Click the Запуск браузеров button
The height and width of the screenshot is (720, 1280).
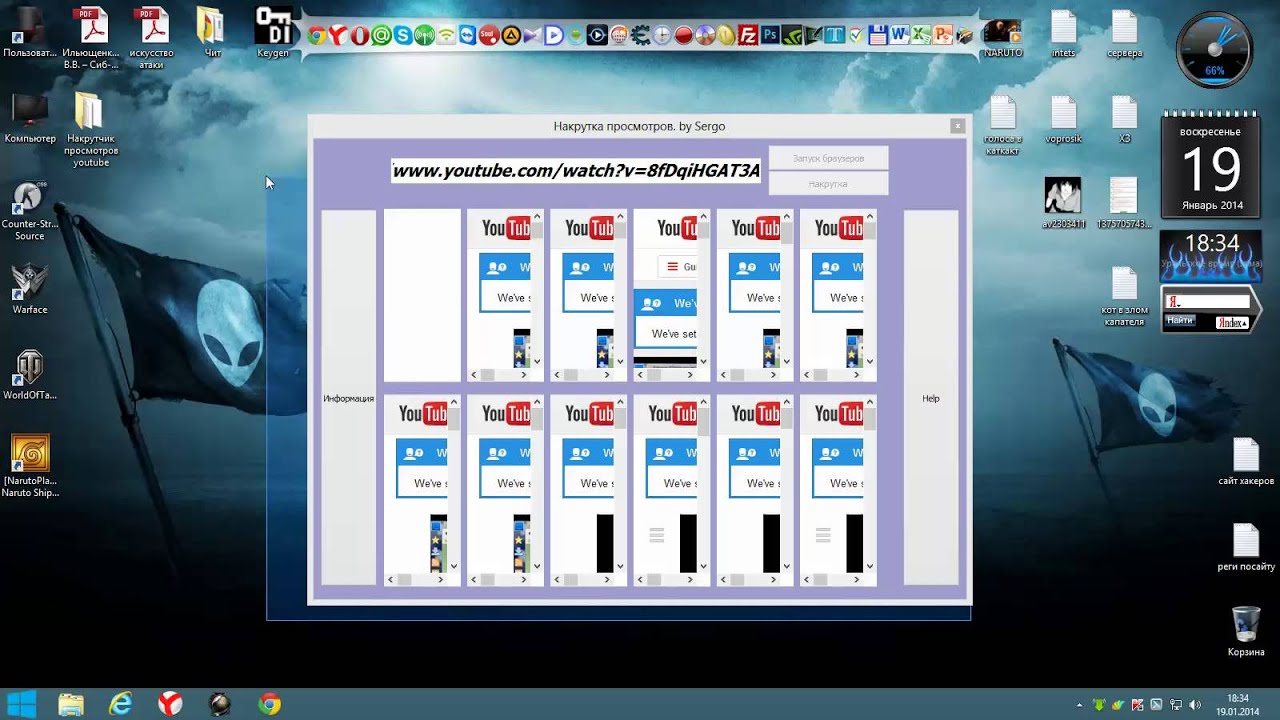pyautogui.click(x=828, y=158)
